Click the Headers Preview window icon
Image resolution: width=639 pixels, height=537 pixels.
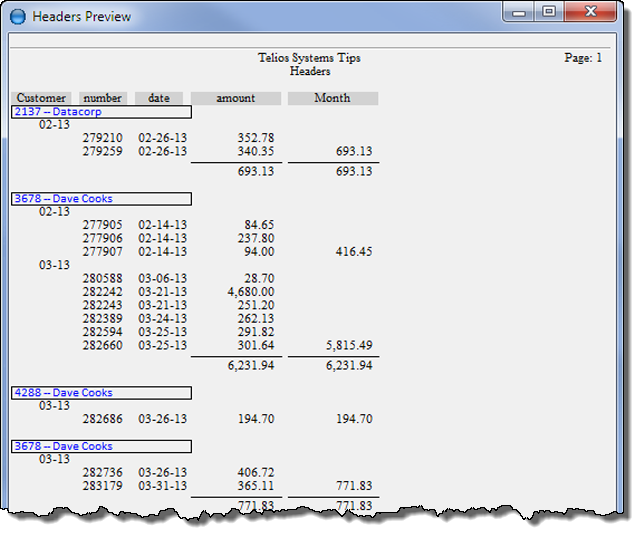[17, 17]
